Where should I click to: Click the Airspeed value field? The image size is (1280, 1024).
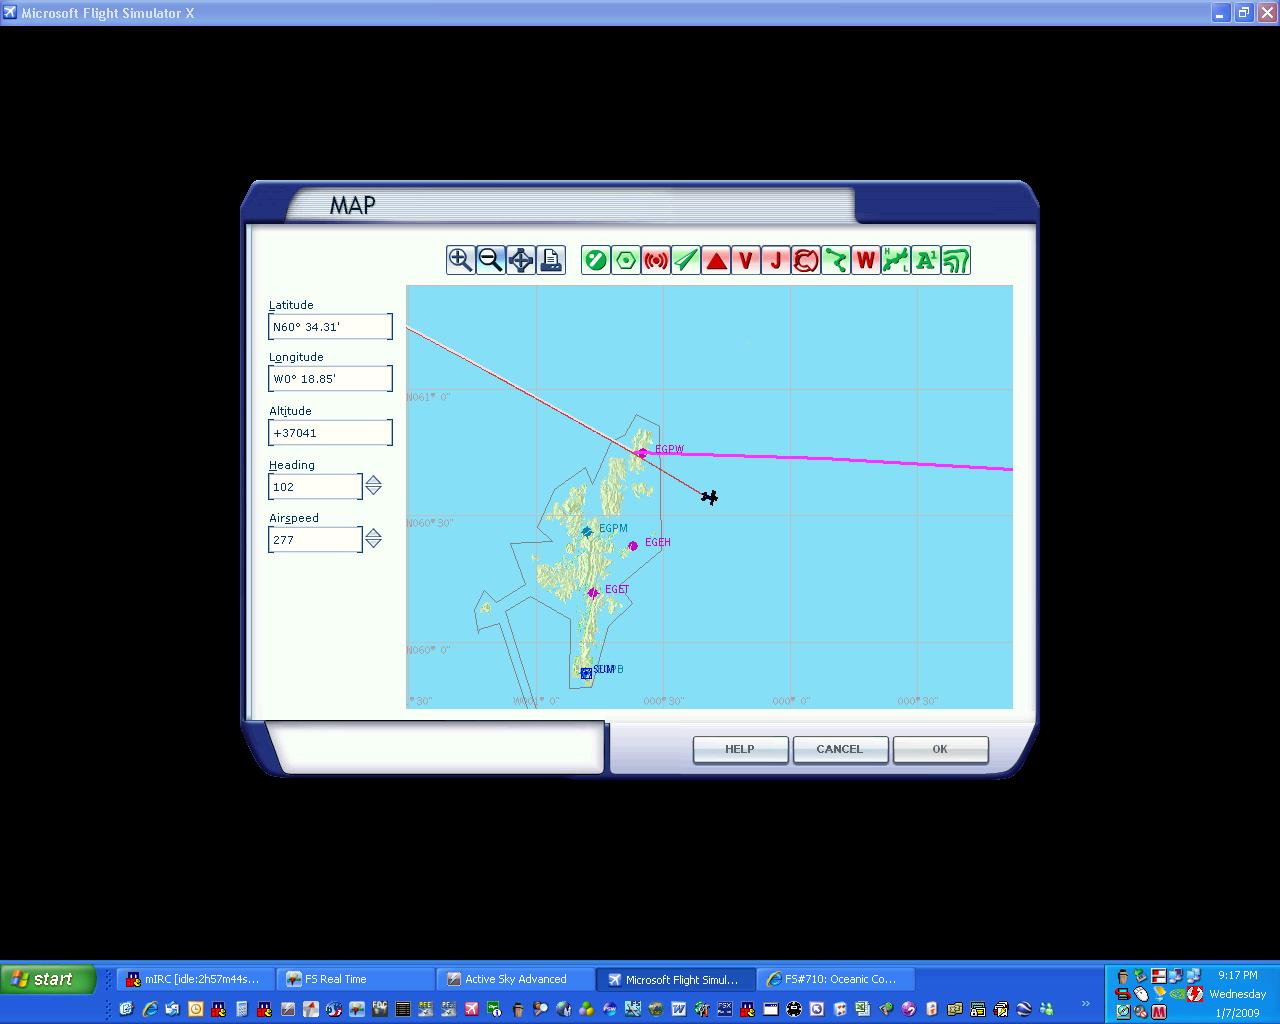pyautogui.click(x=315, y=539)
